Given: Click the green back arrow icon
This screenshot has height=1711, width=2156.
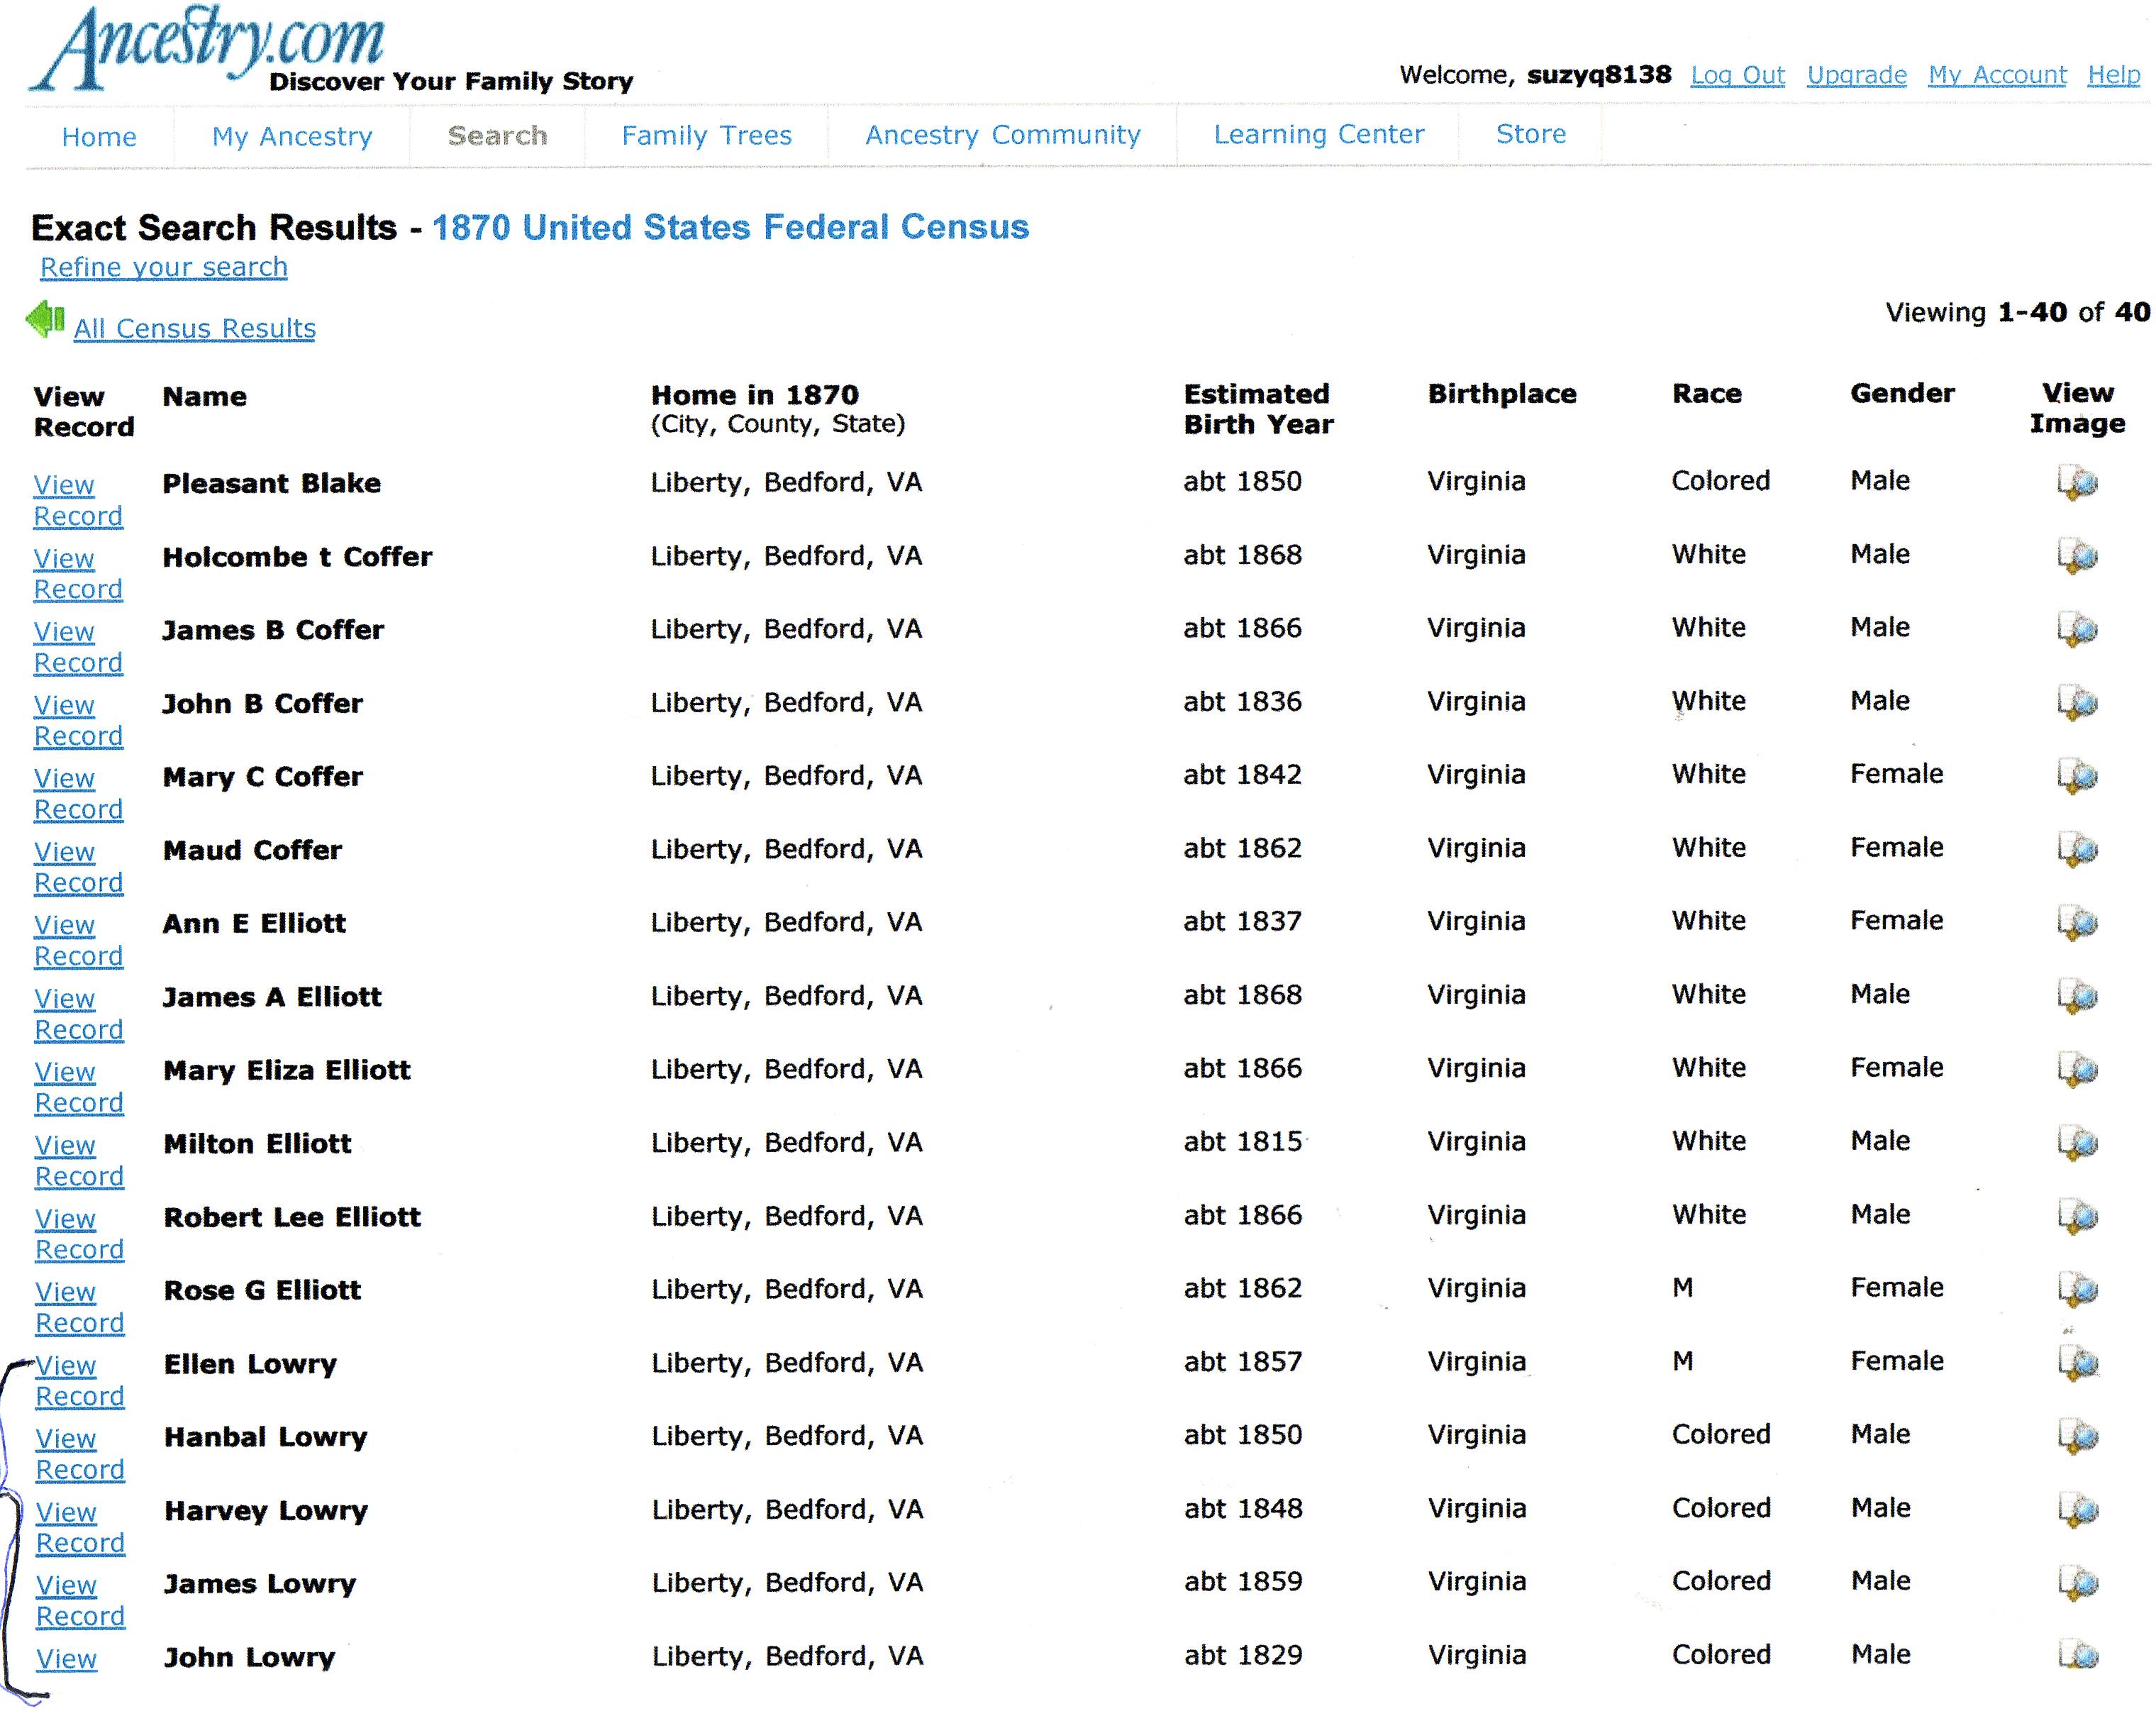Looking at the screenshot, I should tap(45, 320).
